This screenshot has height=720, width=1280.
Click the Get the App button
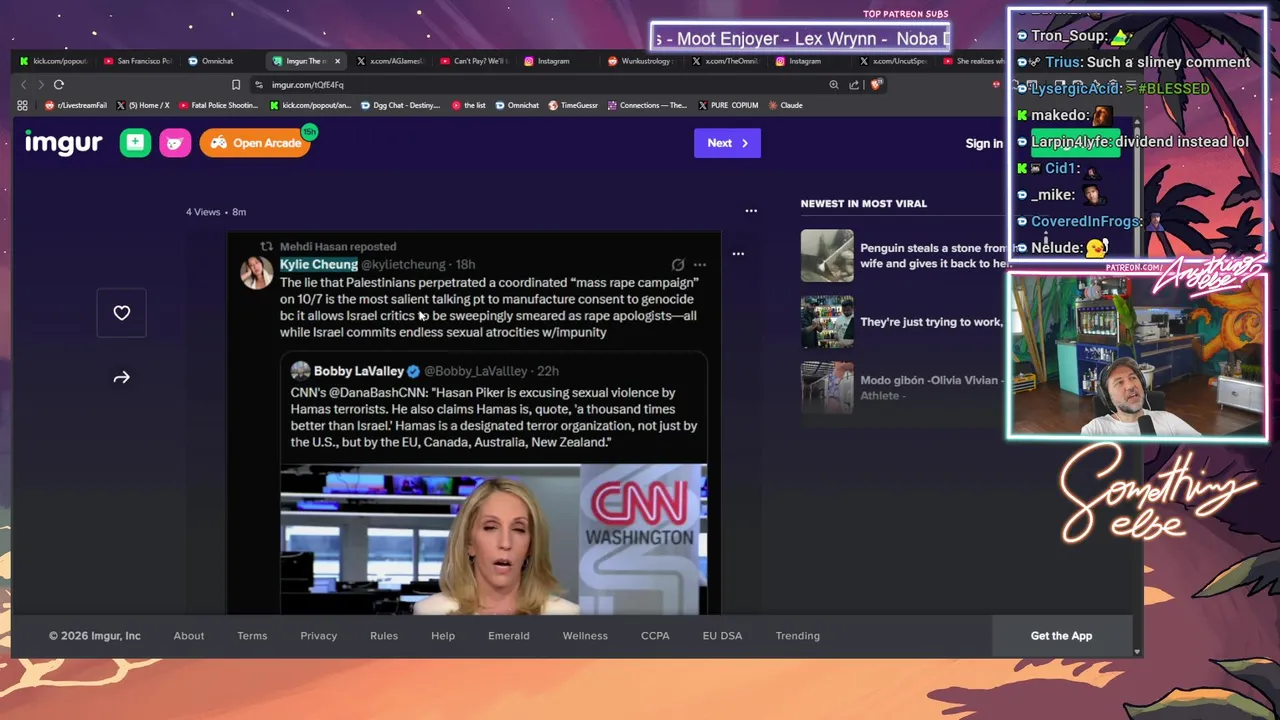[1061, 636]
